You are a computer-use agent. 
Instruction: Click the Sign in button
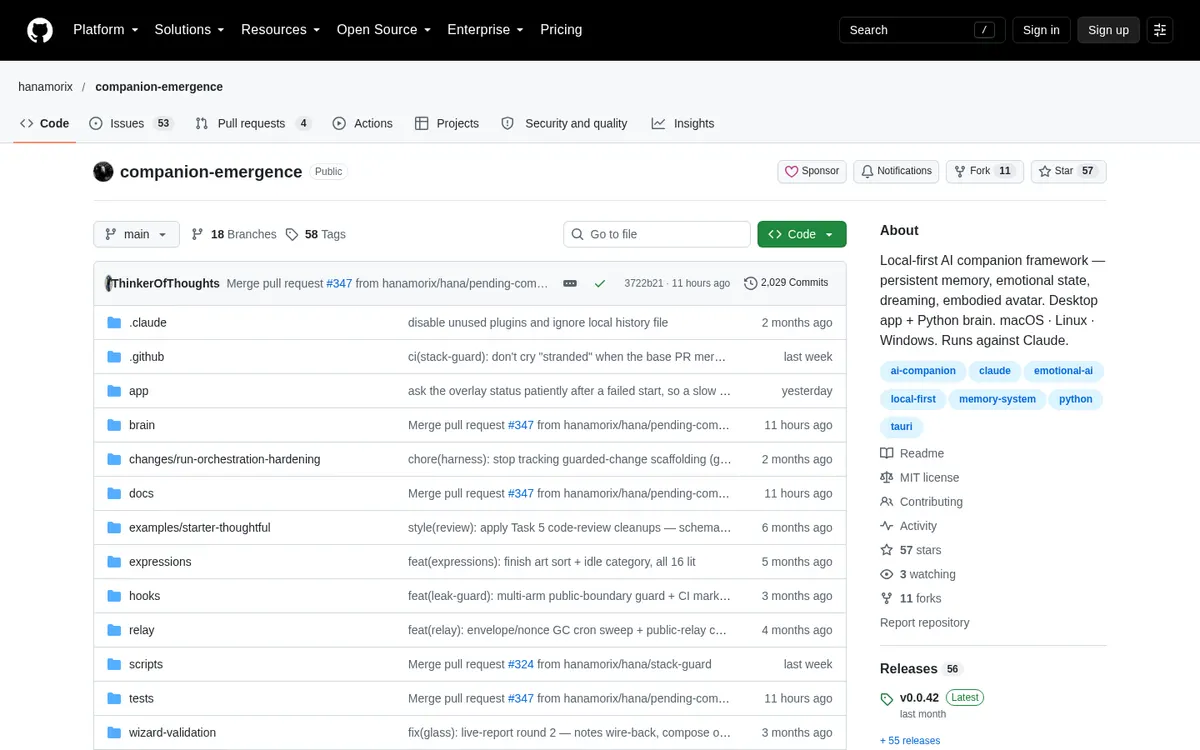click(1041, 30)
